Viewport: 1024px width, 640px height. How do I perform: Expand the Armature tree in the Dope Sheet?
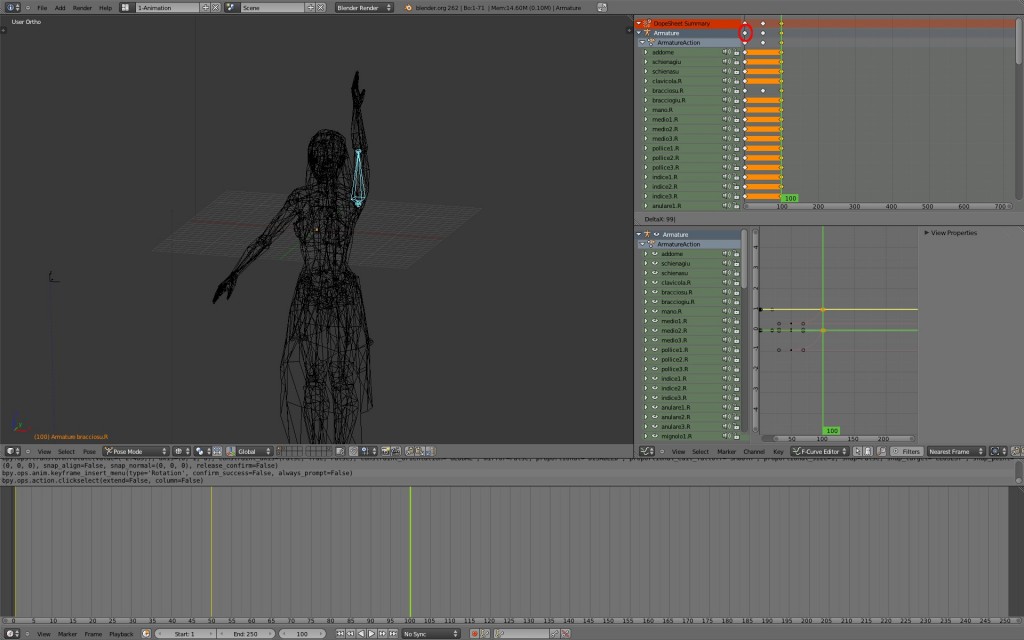pyautogui.click(x=638, y=33)
